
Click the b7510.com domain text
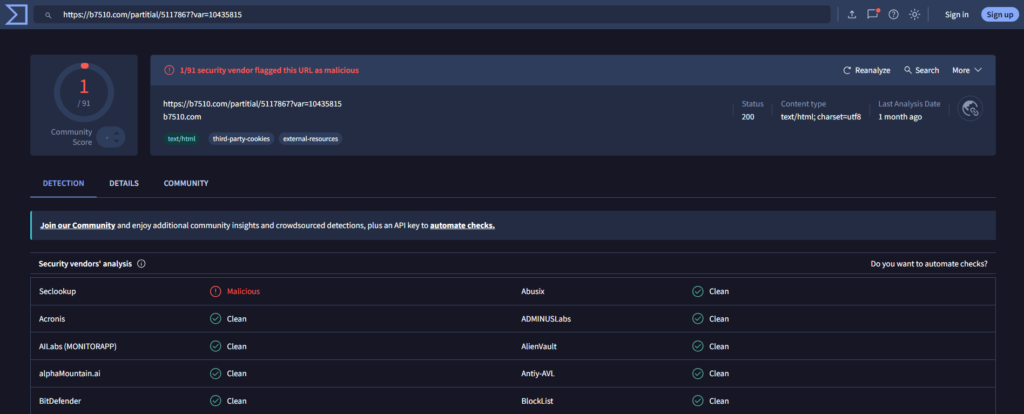click(x=182, y=117)
